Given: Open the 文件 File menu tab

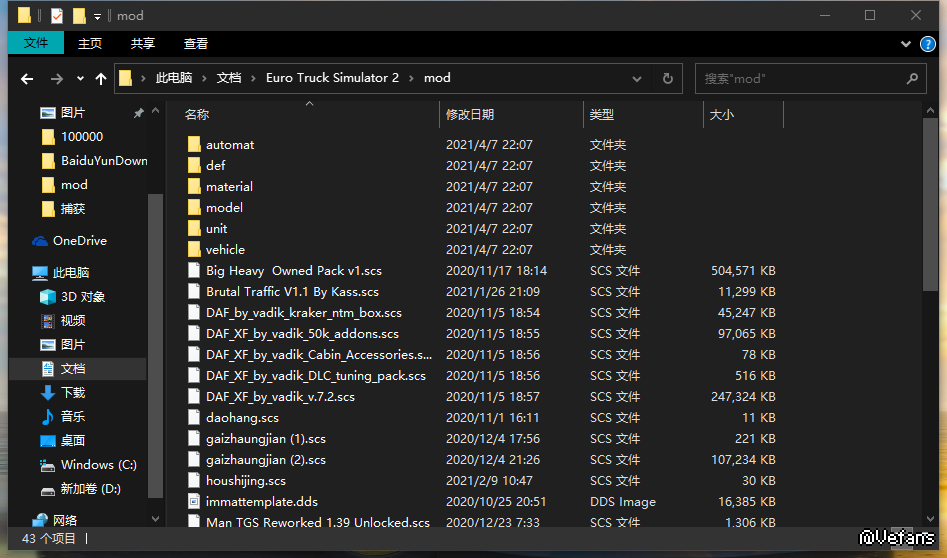Looking at the screenshot, I should (36, 44).
